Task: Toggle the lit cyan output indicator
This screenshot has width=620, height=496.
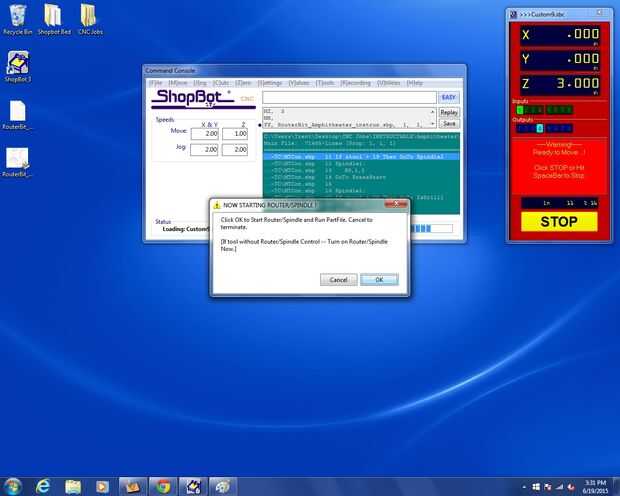Action: tap(539, 128)
